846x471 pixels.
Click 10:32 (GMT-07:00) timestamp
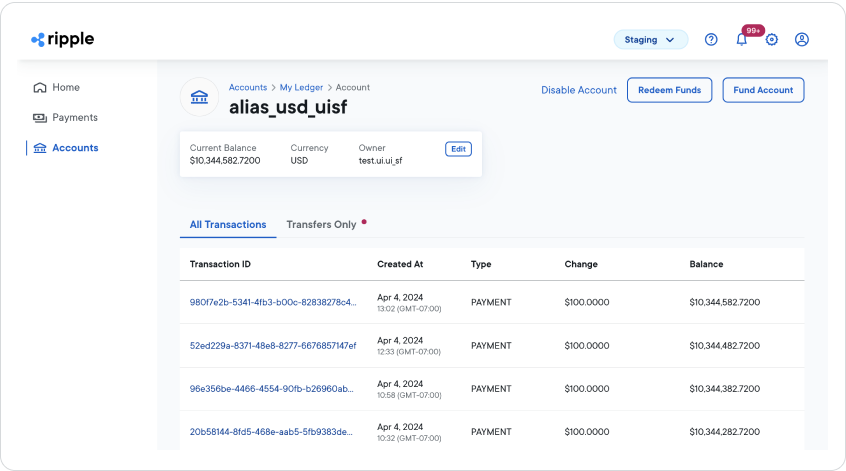[409, 439]
